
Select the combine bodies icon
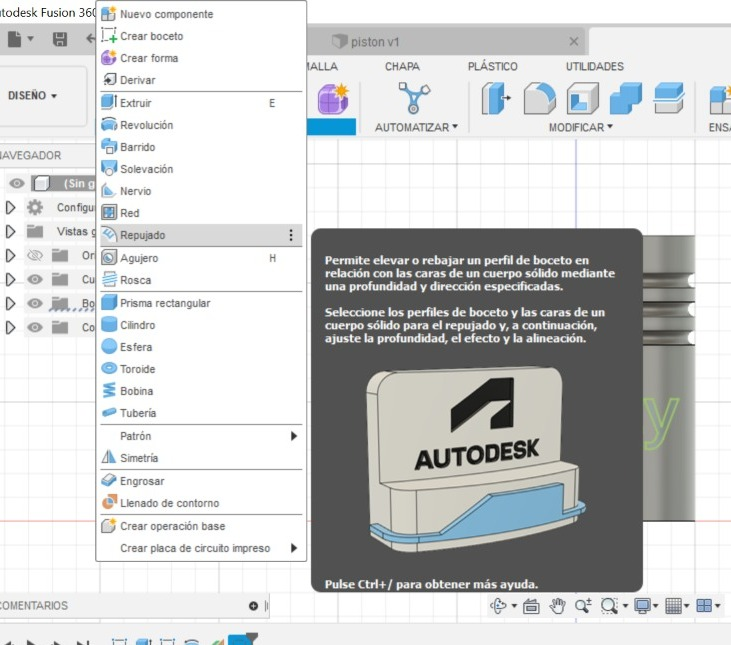coord(626,98)
